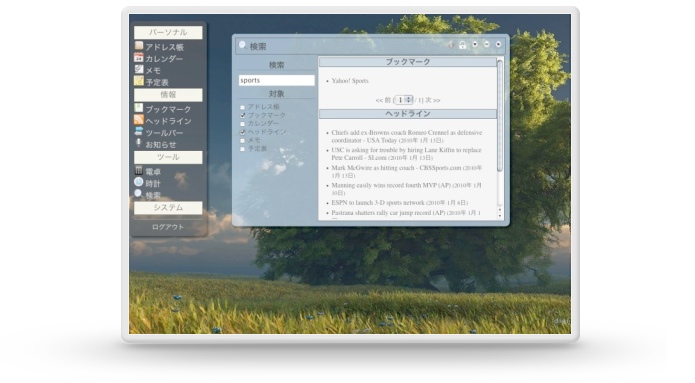Viewport: 695px width, 383px height.
Task: Open the ブックマーク bookmark sidebar icon
Action: pos(139,108)
